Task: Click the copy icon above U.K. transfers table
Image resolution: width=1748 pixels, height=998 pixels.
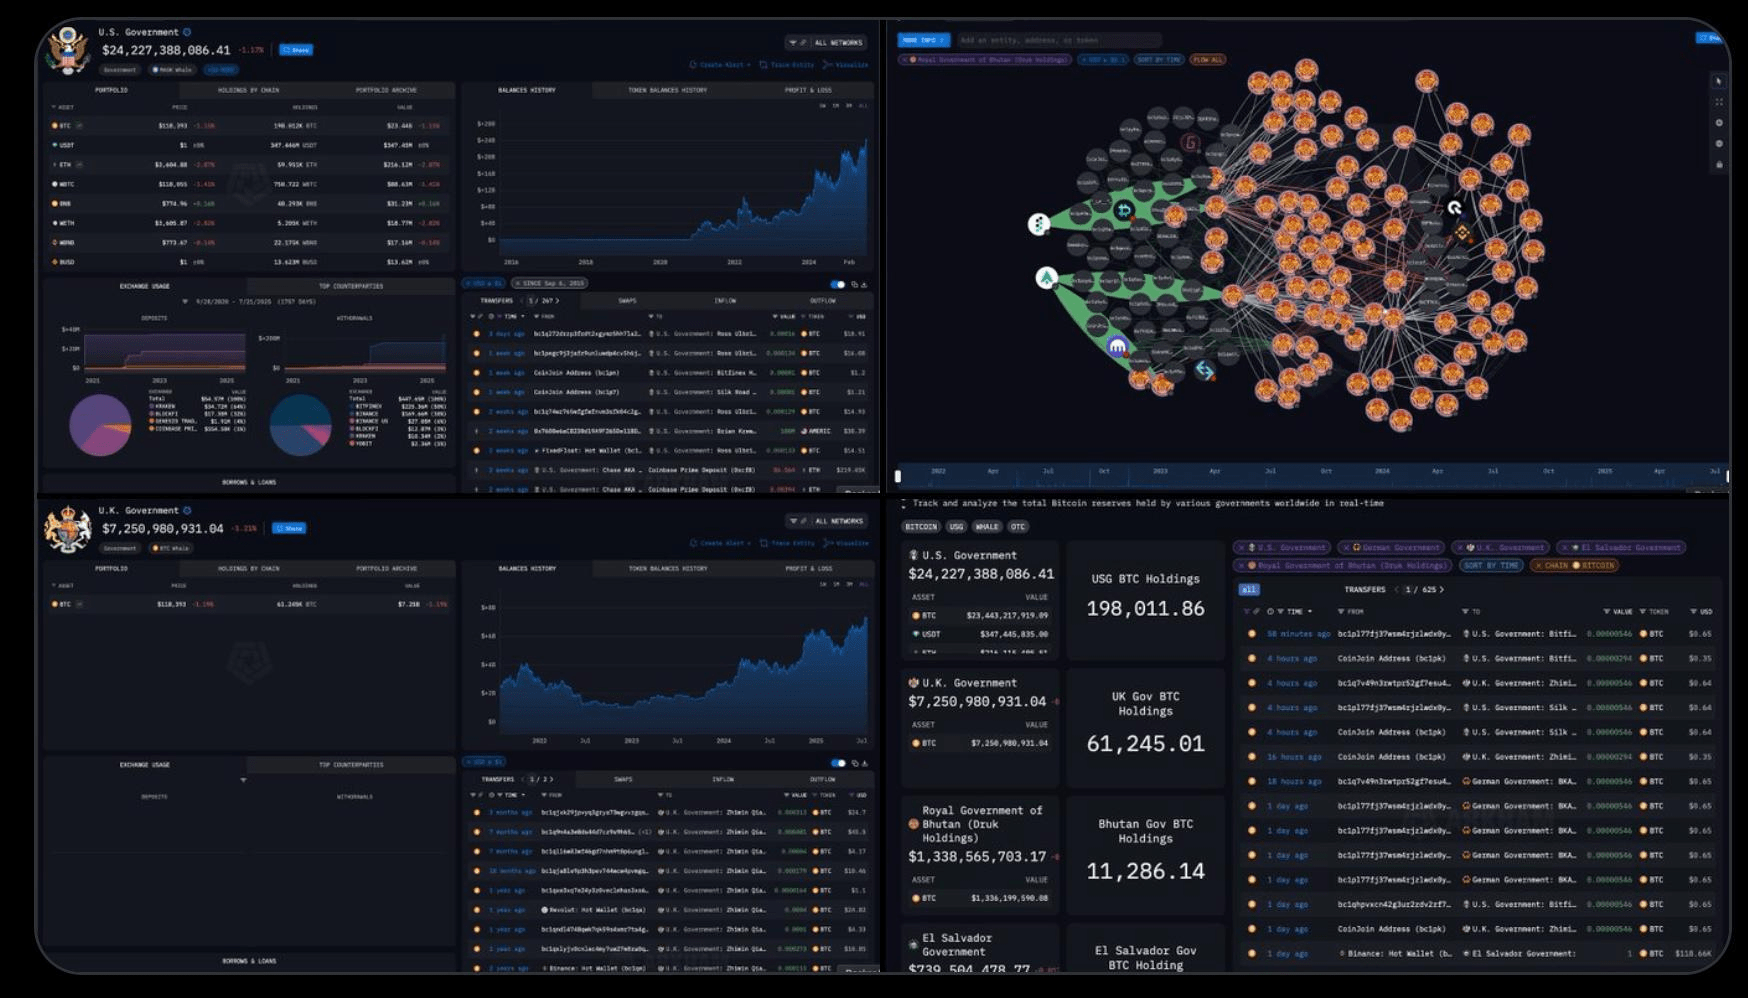Action: [x=854, y=763]
